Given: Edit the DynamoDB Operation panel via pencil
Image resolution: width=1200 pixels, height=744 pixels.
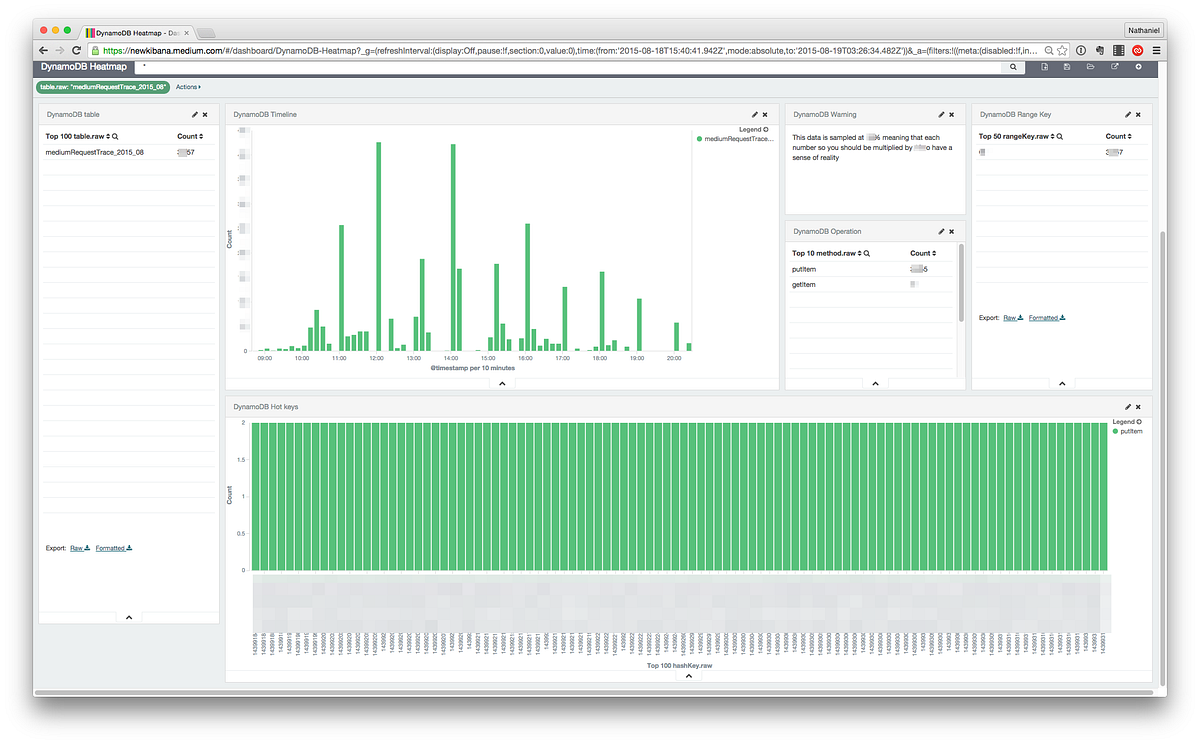Looking at the screenshot, I should click(x=941, y=232).
